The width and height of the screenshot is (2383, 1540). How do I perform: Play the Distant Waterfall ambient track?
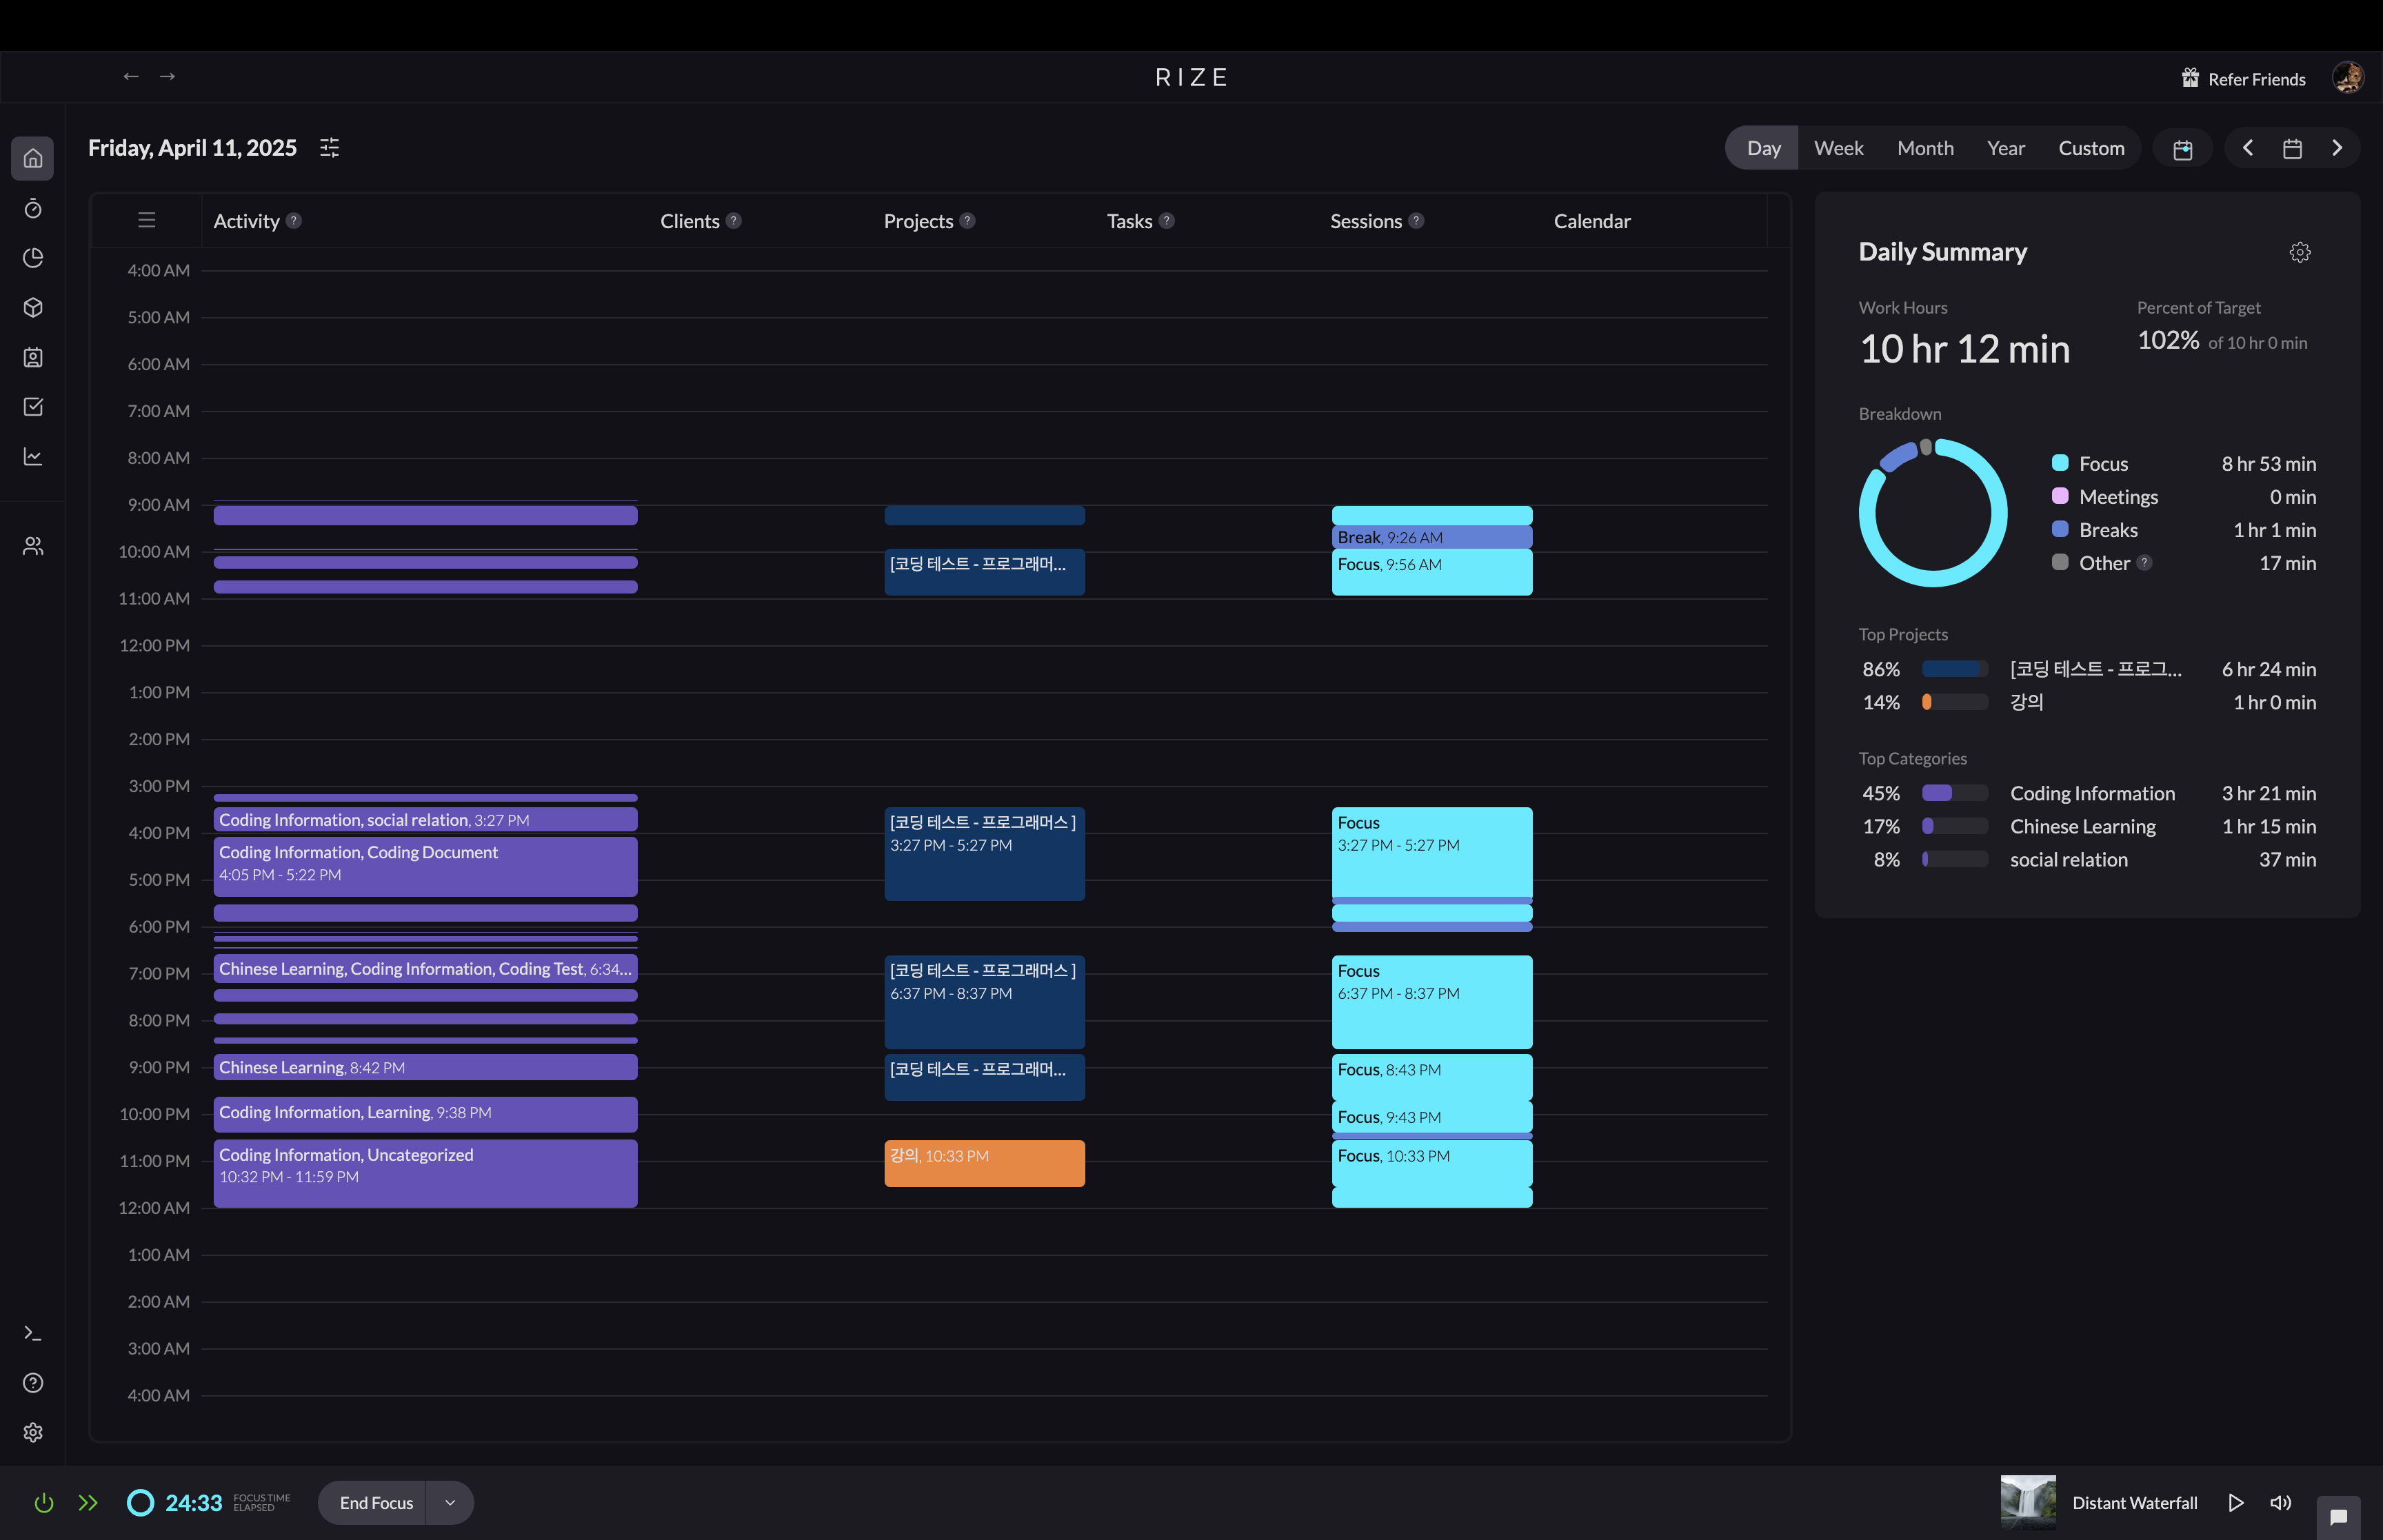point(2236,1503)
